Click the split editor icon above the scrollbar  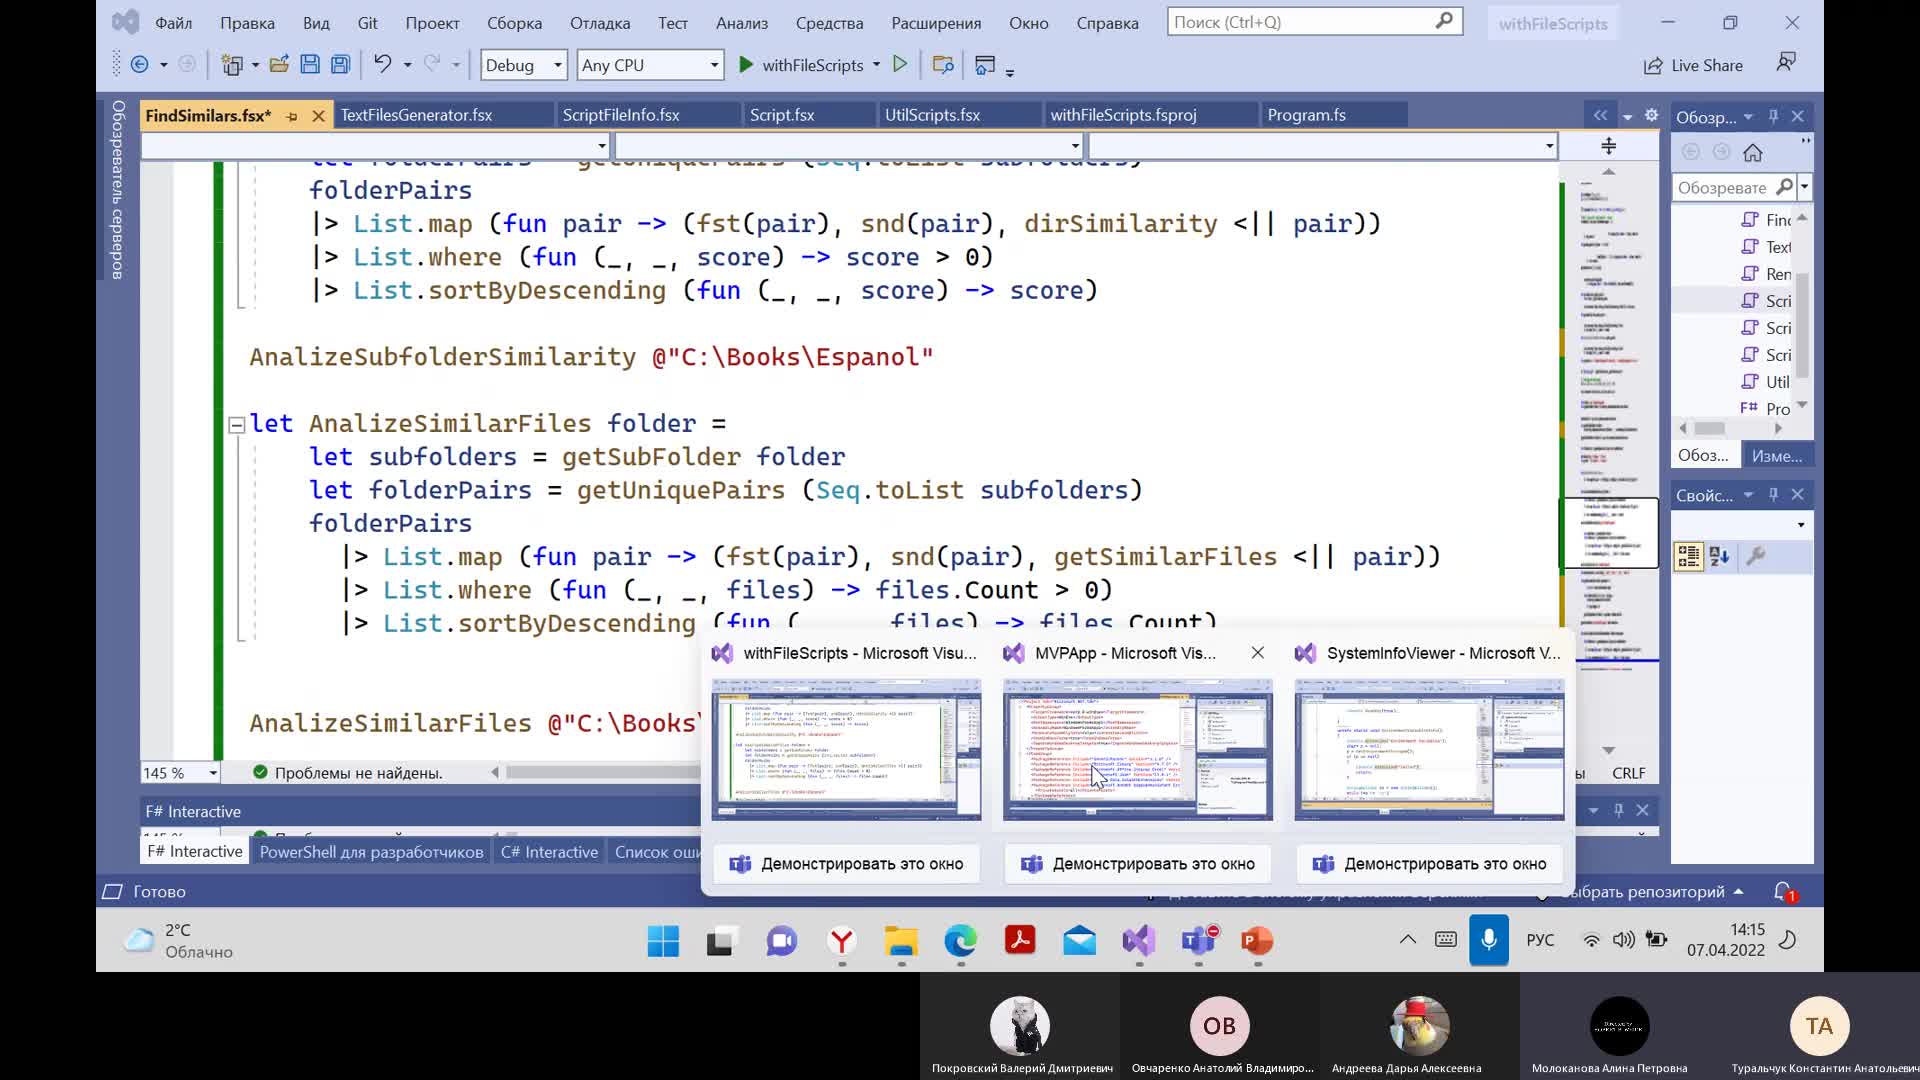(1609, 146)
